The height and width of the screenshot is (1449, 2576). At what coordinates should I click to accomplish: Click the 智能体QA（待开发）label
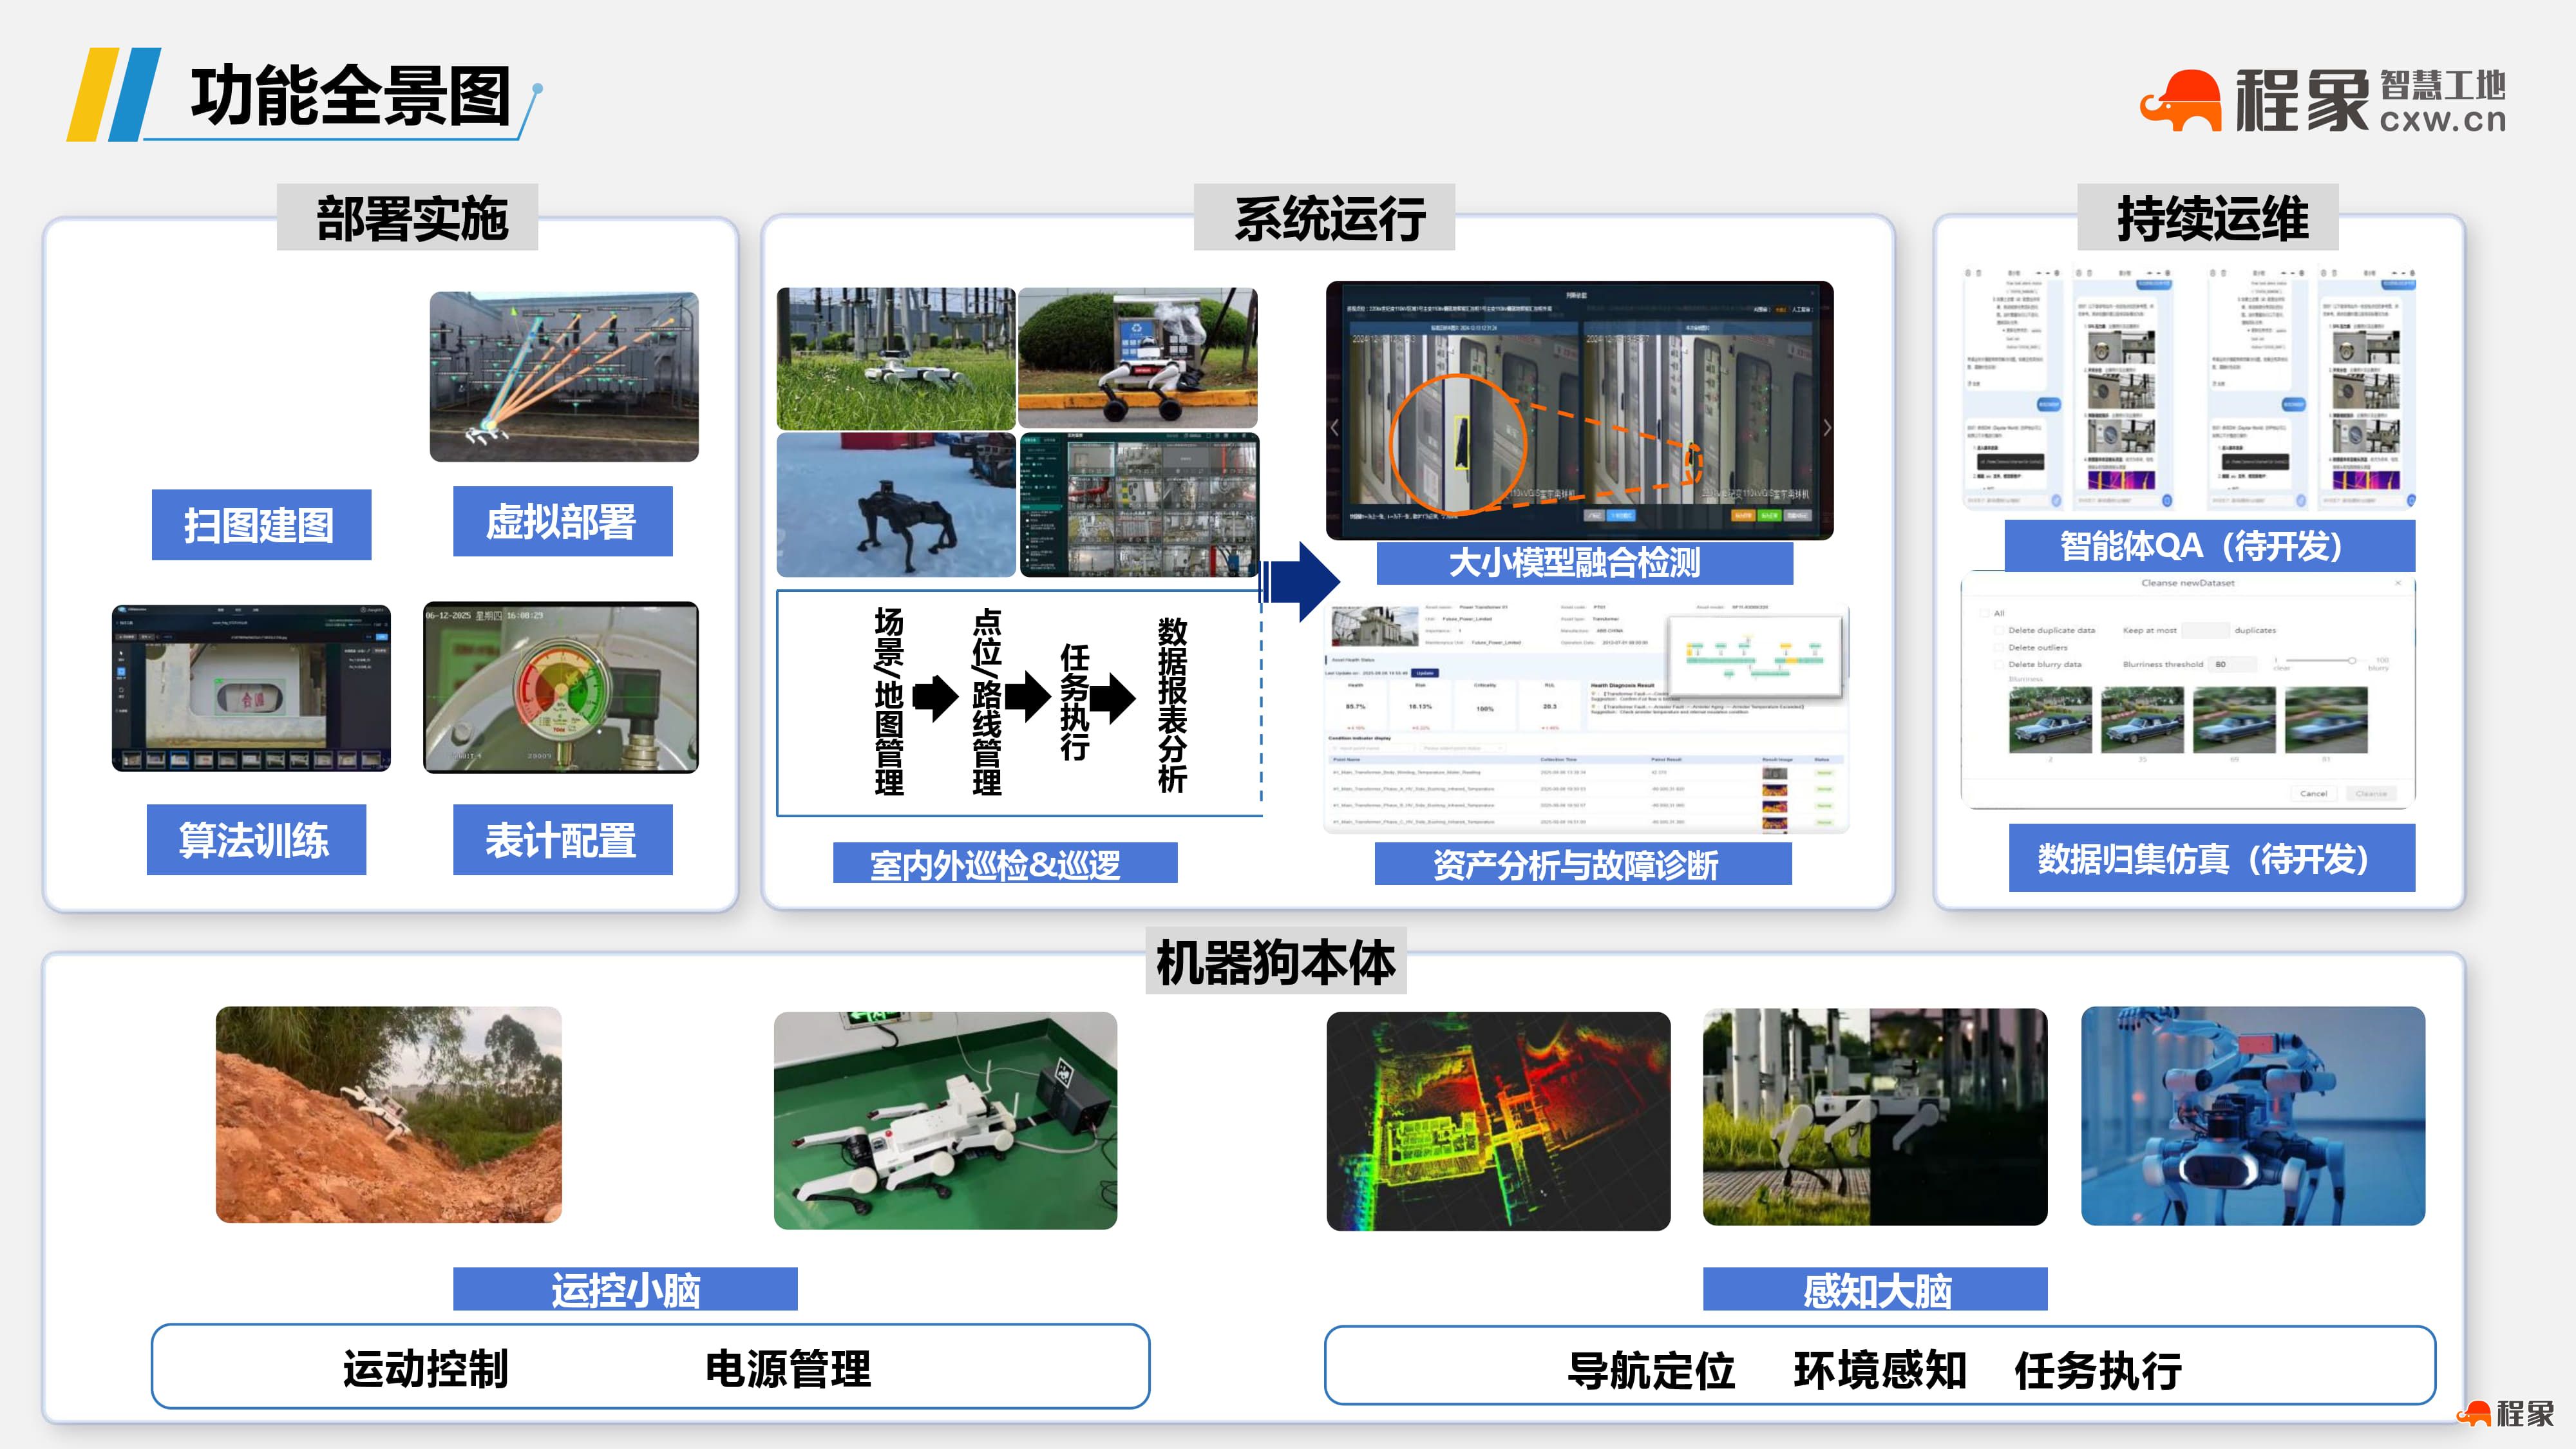click(x=2209, y=546)
